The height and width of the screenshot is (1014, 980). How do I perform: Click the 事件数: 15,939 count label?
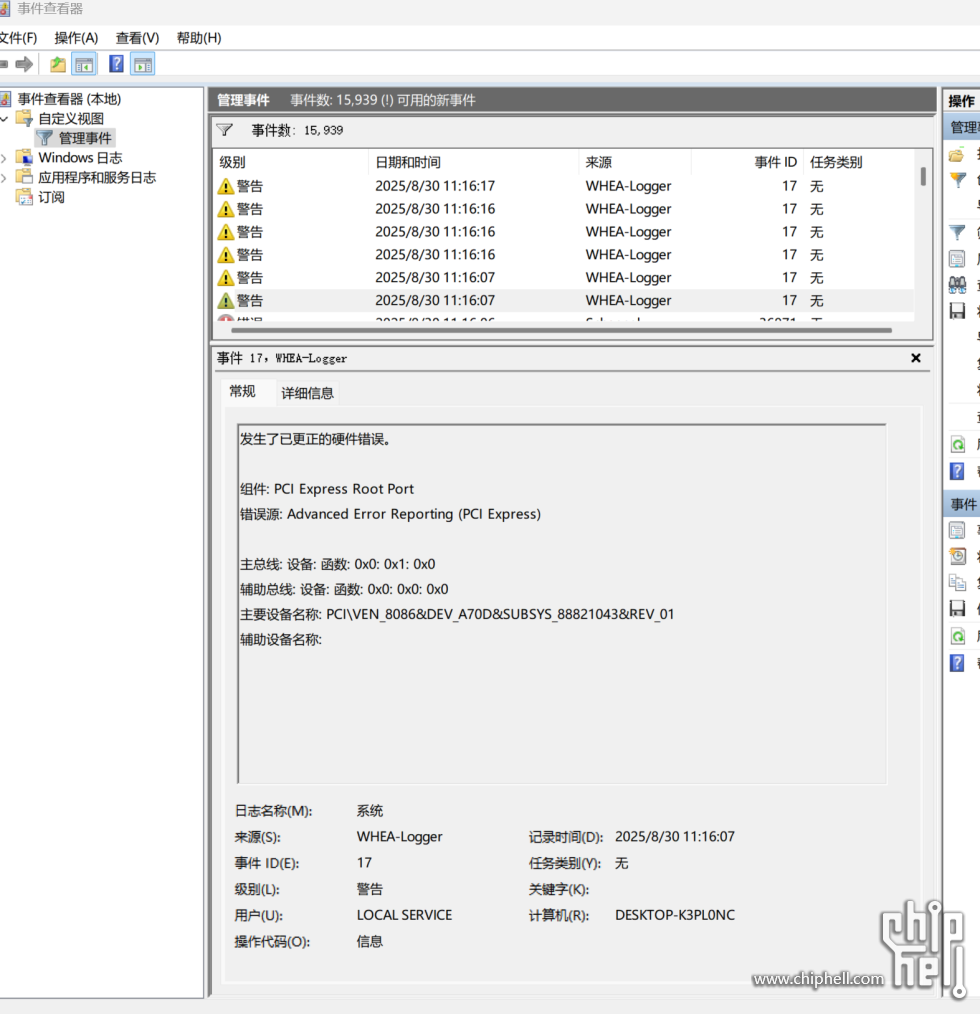pyautogui.click(x=297, y=131)
